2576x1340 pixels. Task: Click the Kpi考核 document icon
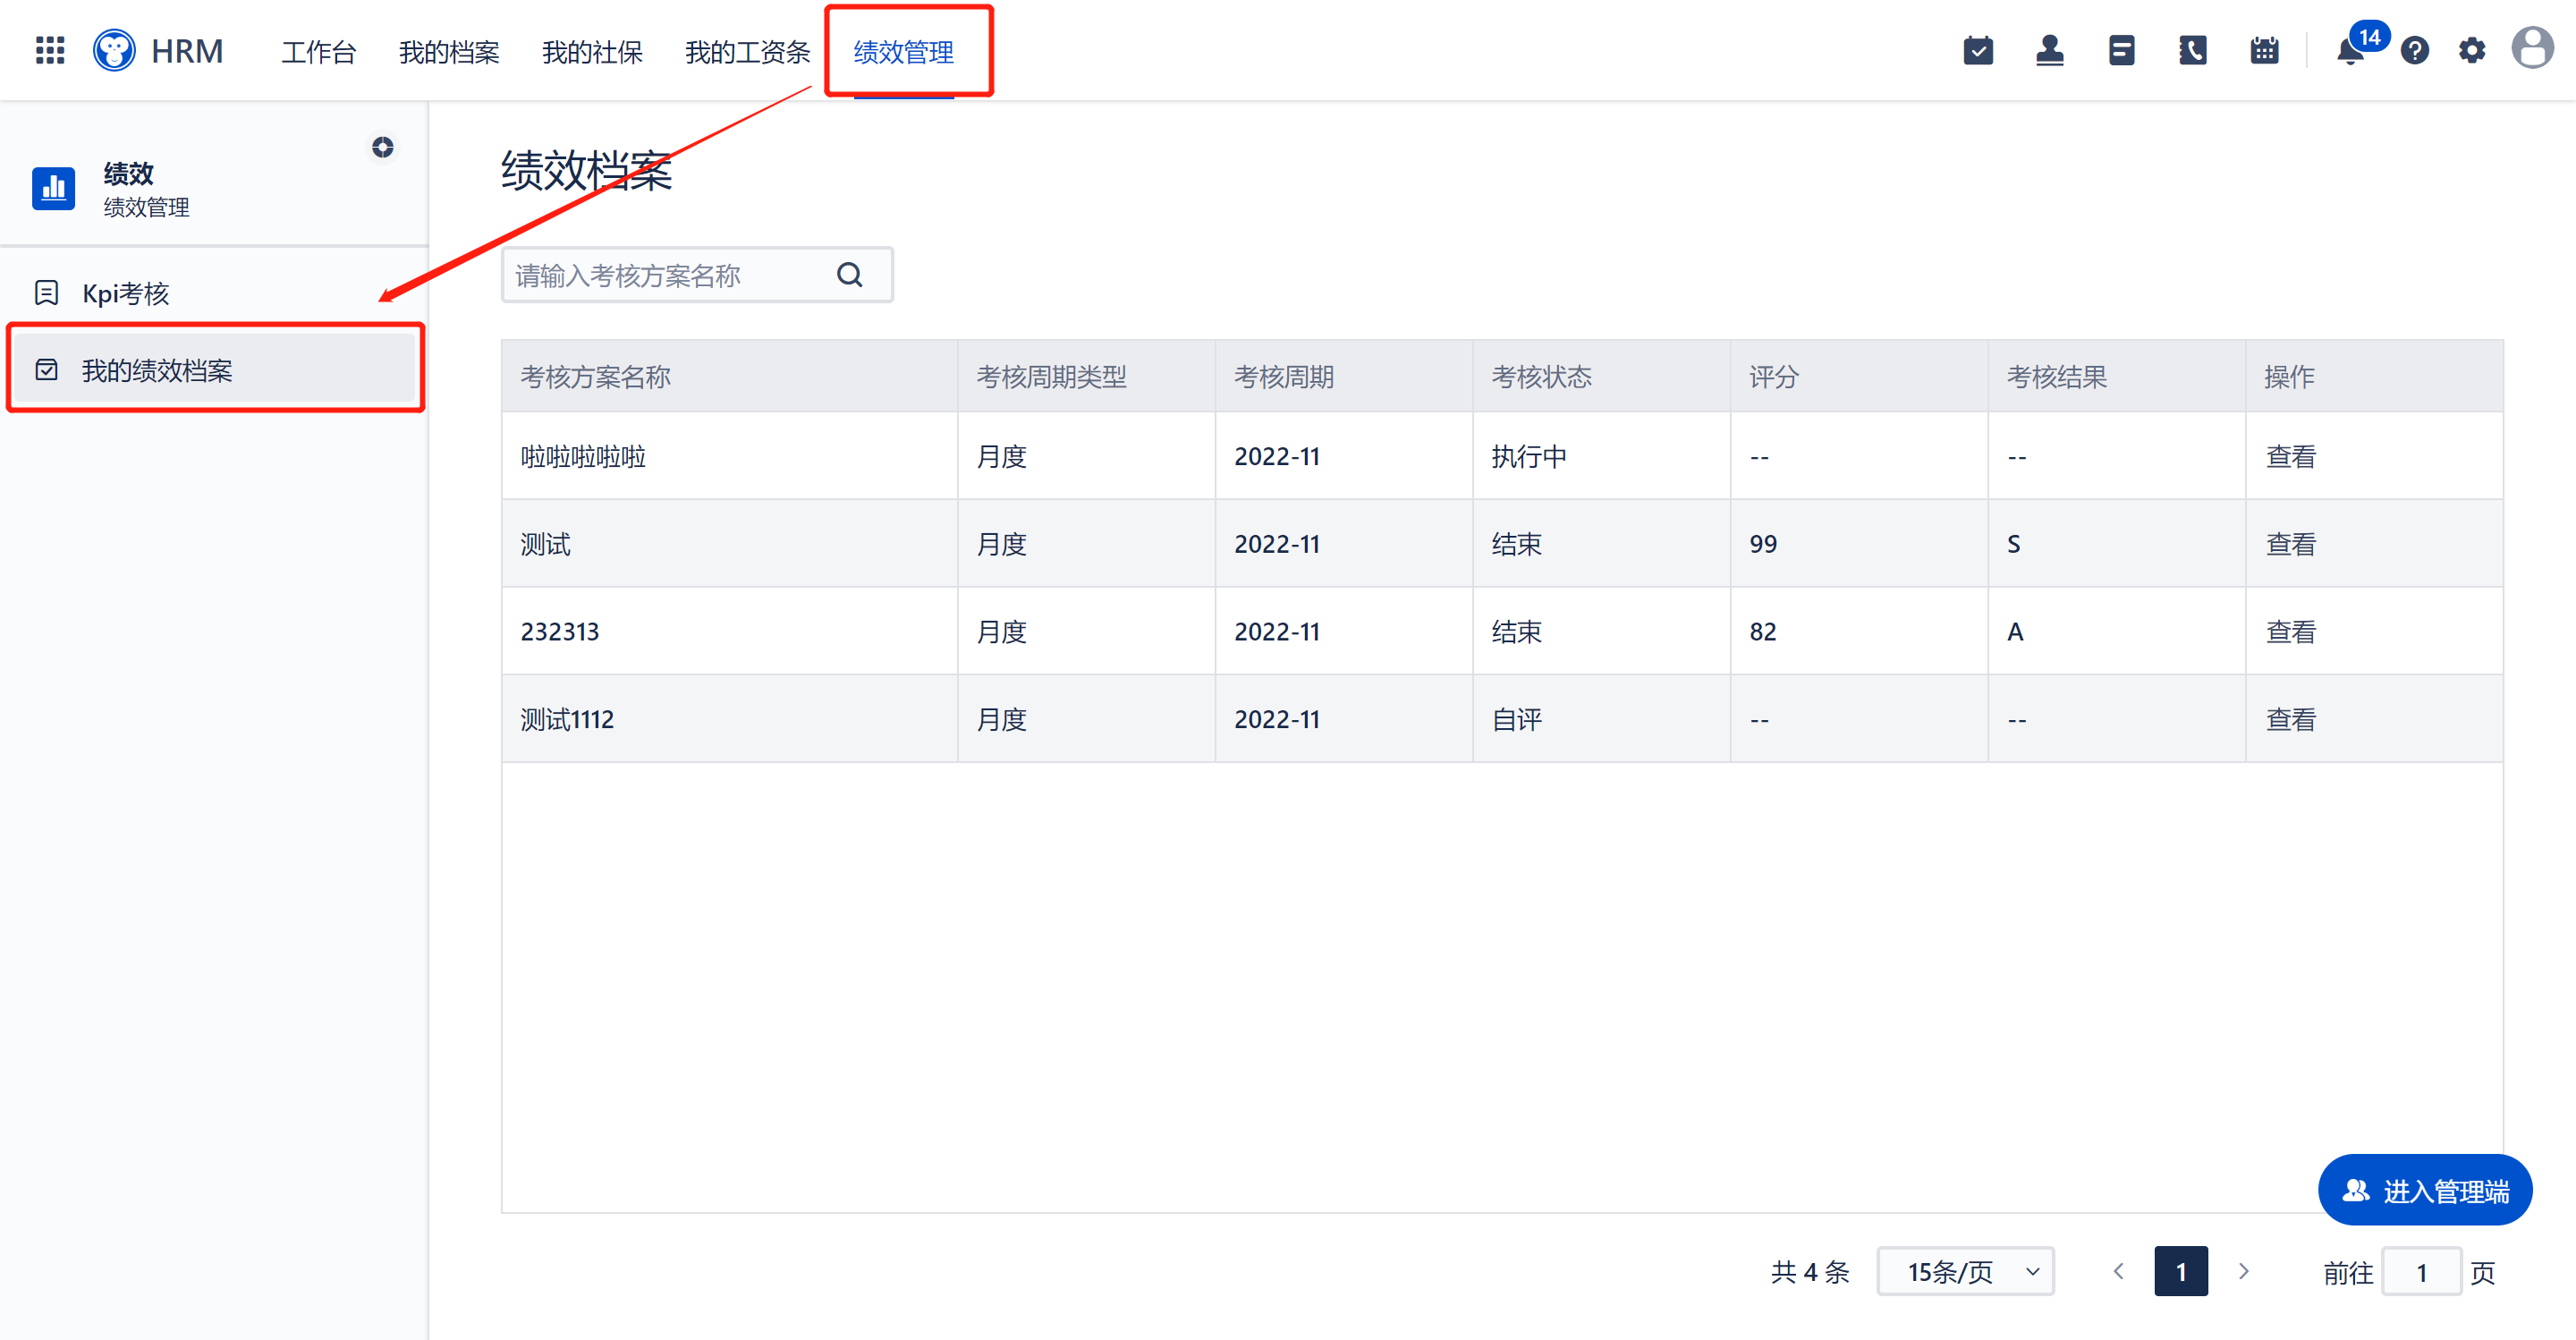(x=46, y=293)
